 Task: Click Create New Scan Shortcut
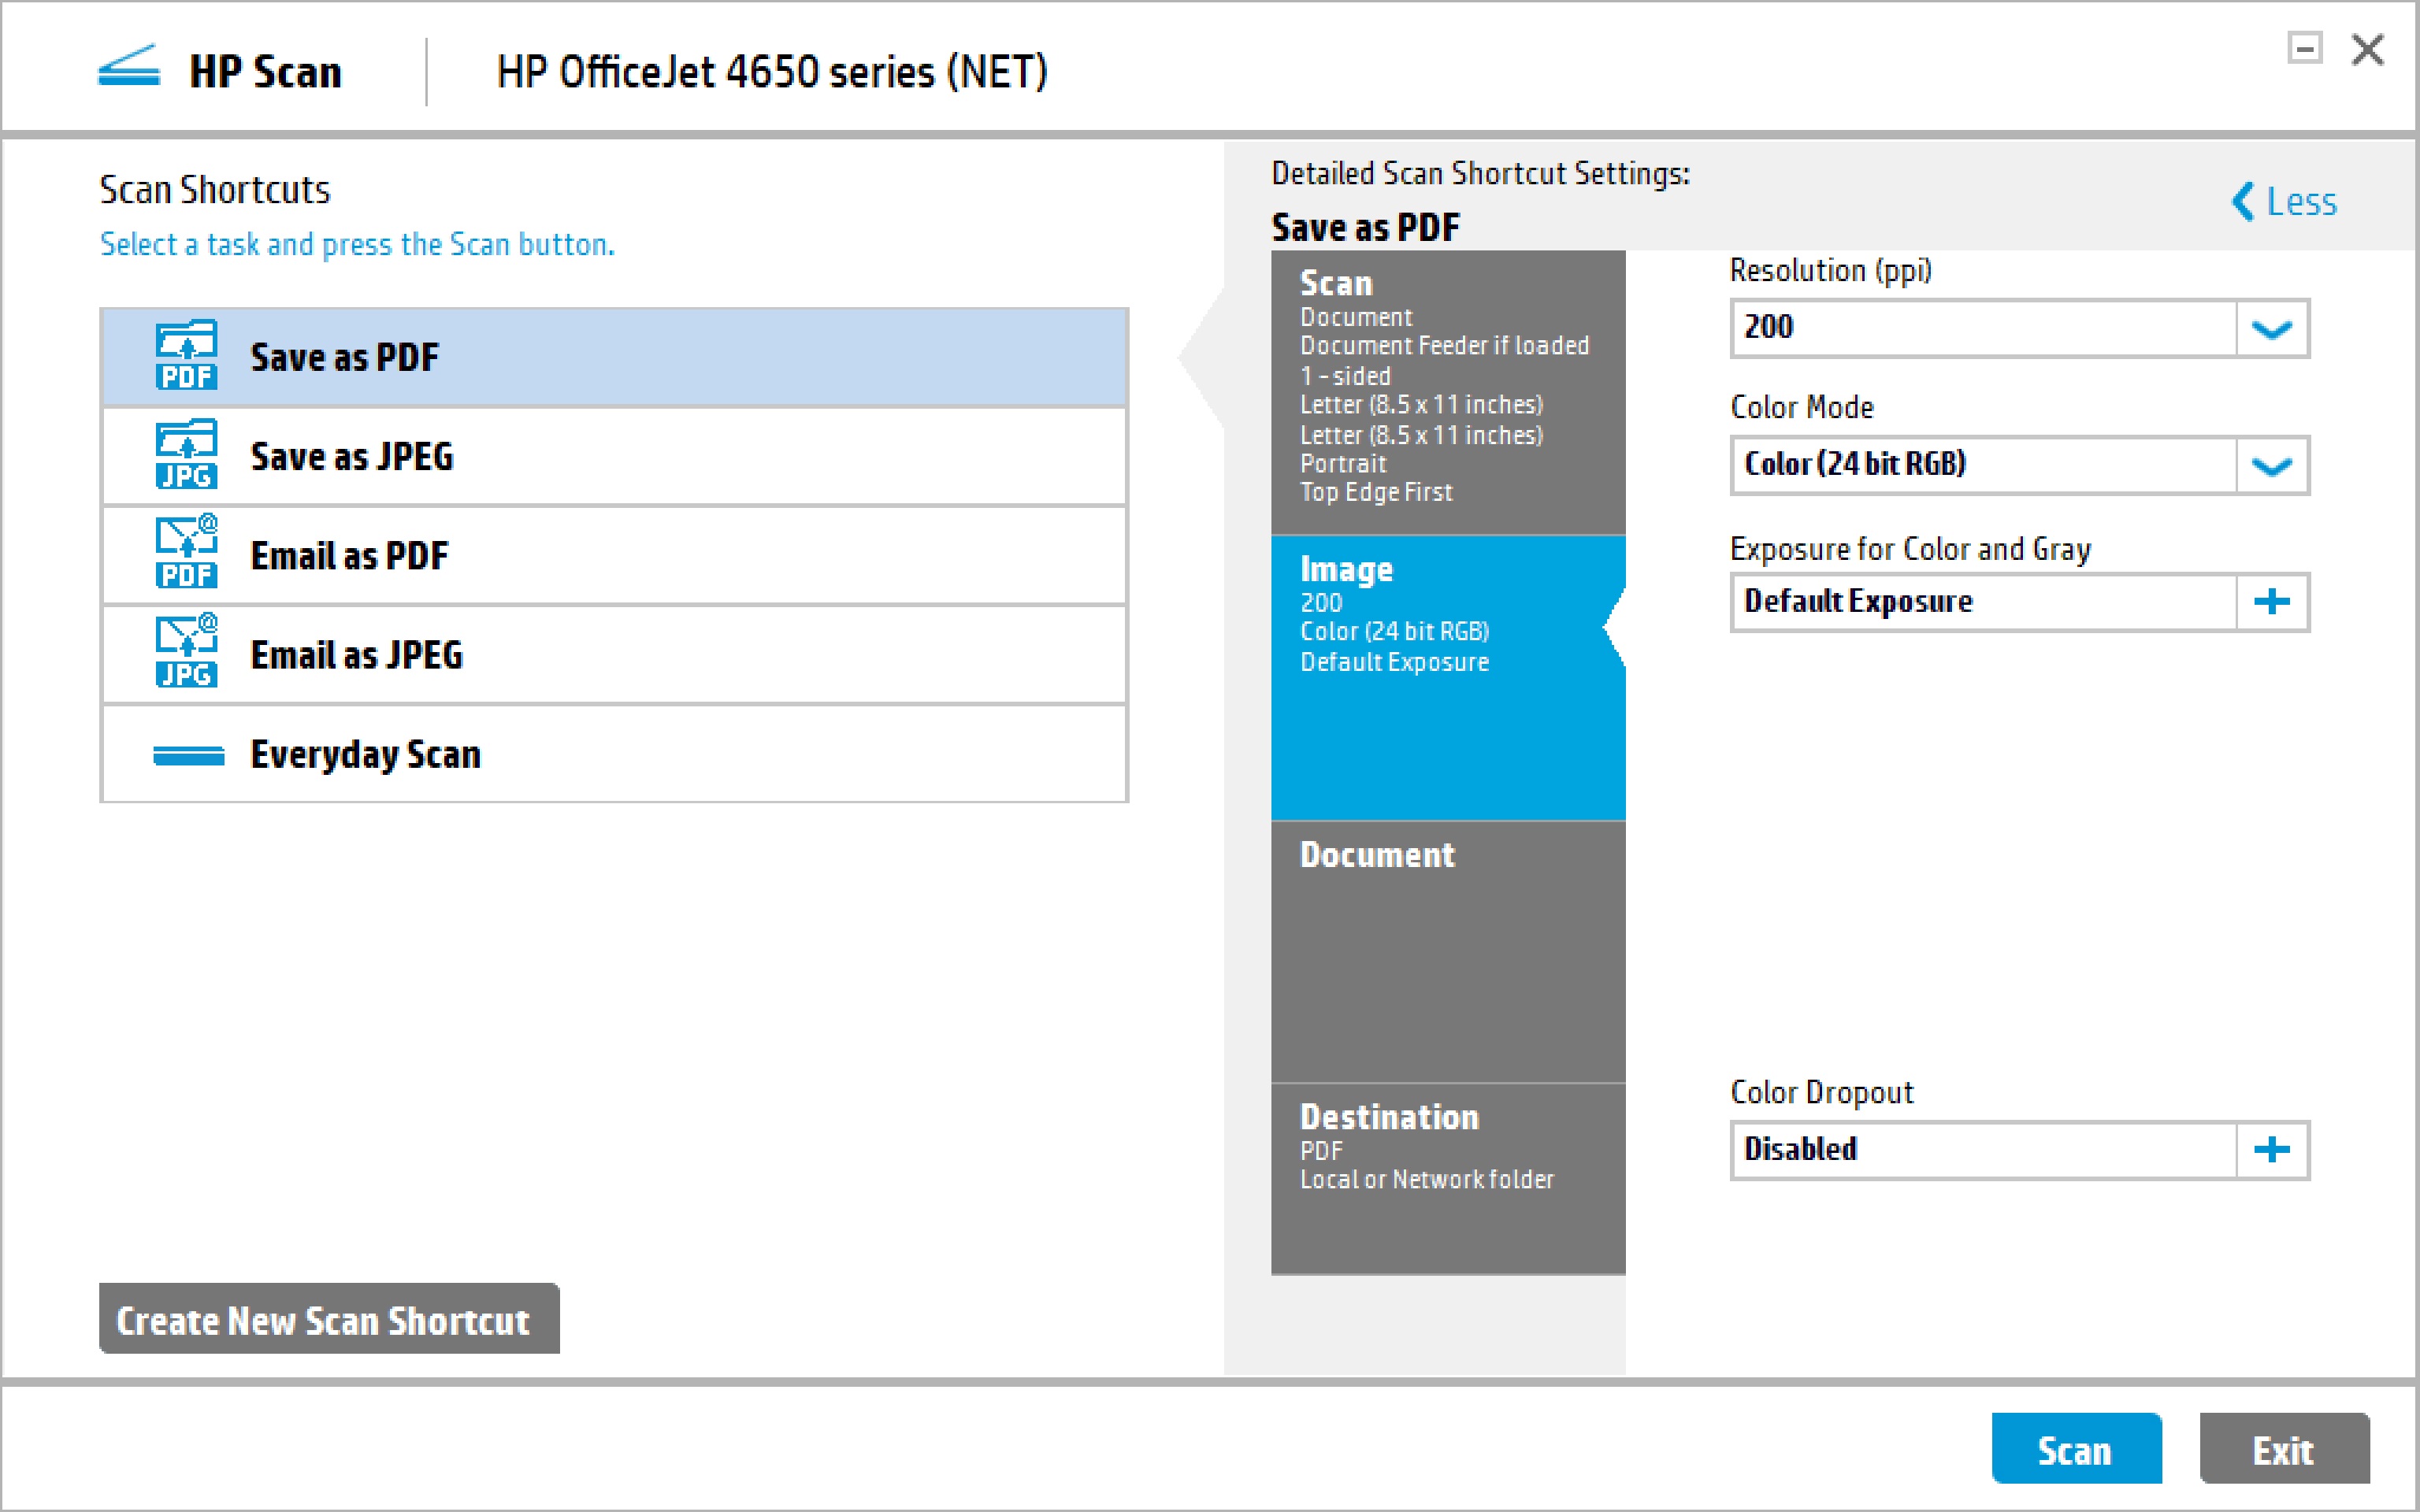[329, 1320]
